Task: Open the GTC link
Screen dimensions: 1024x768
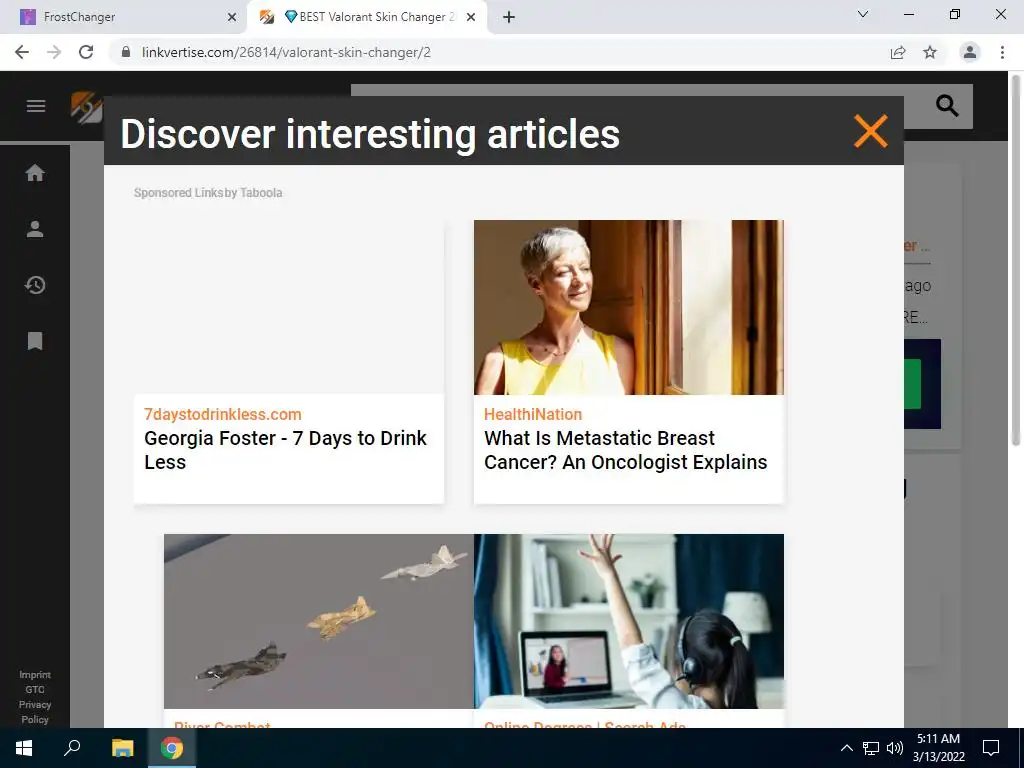Action: pos(35,690)
